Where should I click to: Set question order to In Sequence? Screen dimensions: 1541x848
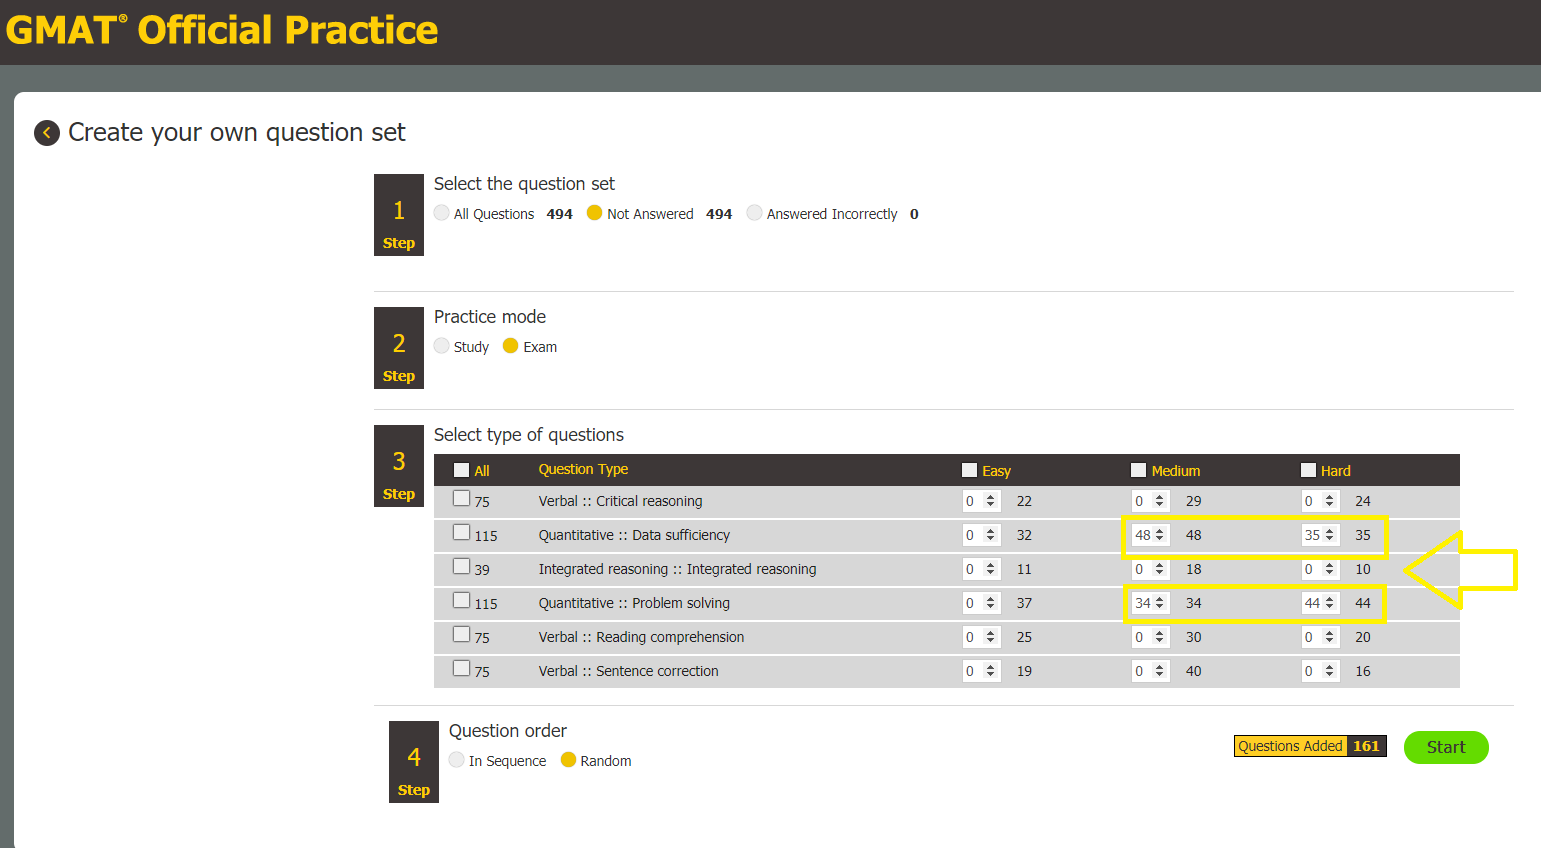tap(456, 760)
